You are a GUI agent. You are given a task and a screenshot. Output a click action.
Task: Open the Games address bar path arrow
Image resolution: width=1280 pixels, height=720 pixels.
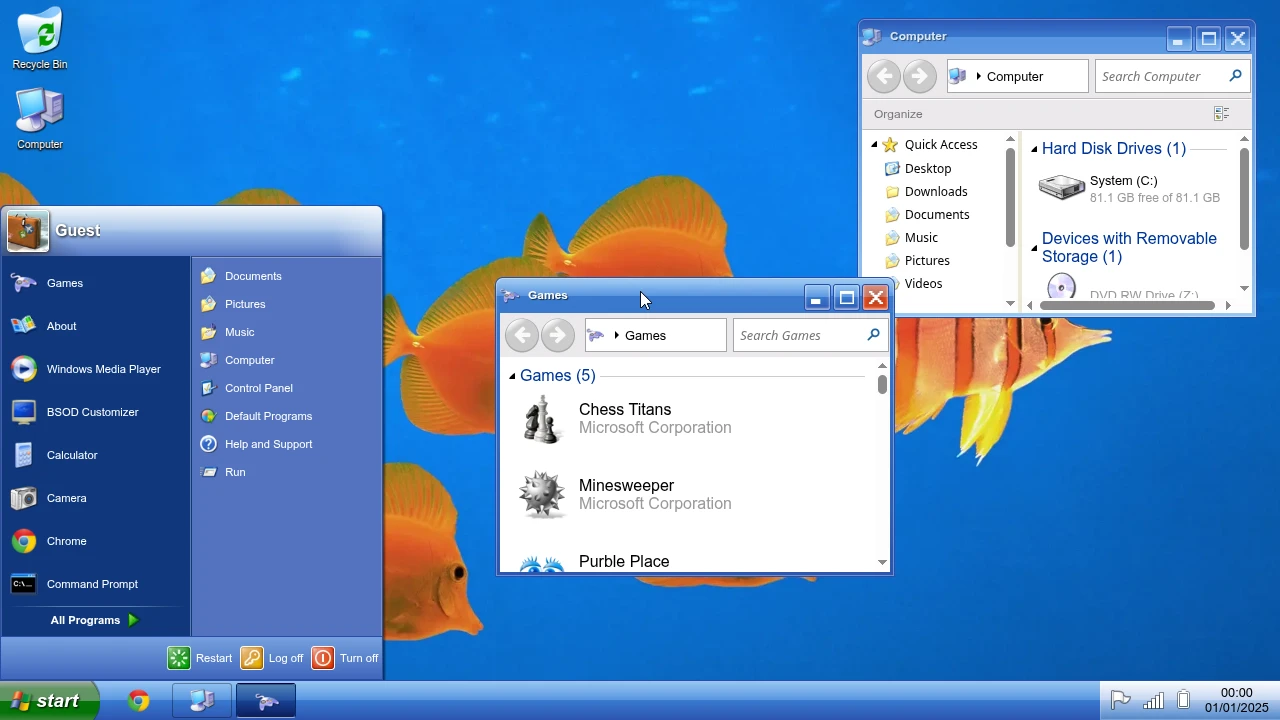click(x=616, y=336)
